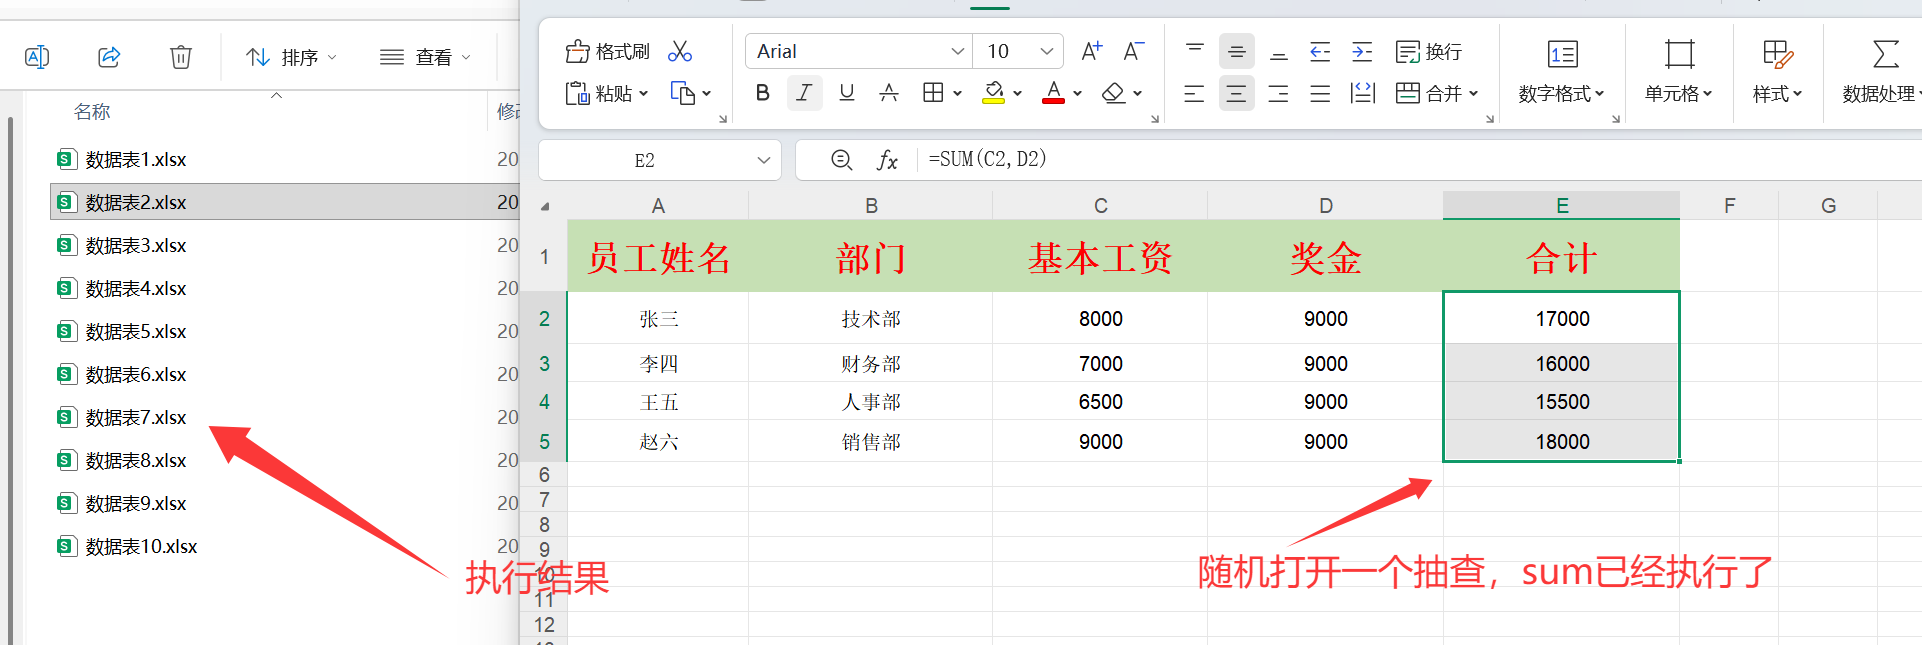The height and width of the screenshot is (645, 1922).
Task: Select column A header
Action: (658, 205)
